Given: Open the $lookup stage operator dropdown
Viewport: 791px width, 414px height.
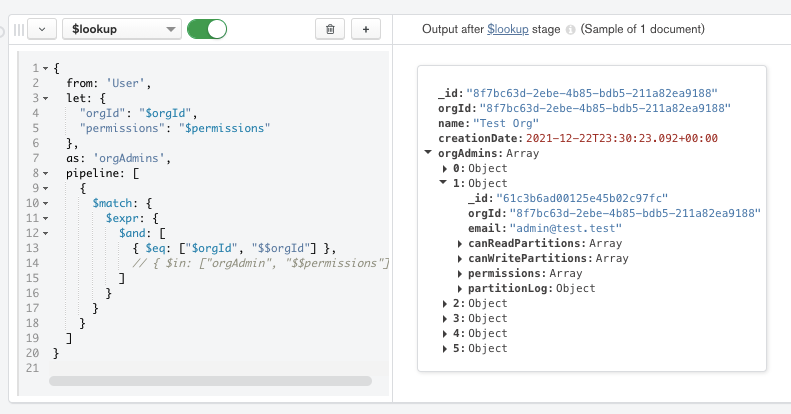Looking at the screenshot, I should coord(121,30).
